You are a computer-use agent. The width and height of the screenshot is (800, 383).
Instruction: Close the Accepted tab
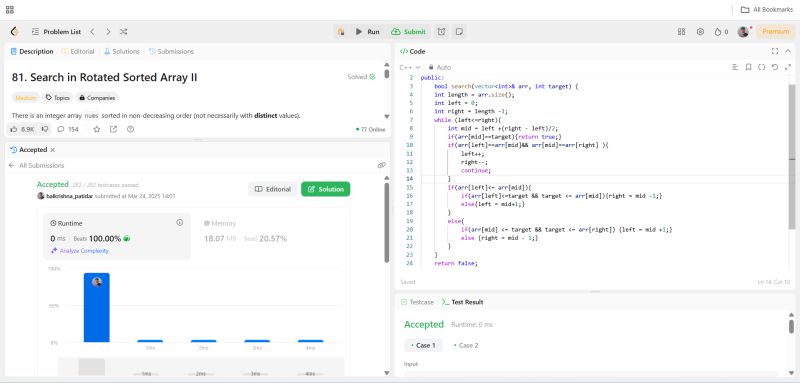(x=53, y=150)
